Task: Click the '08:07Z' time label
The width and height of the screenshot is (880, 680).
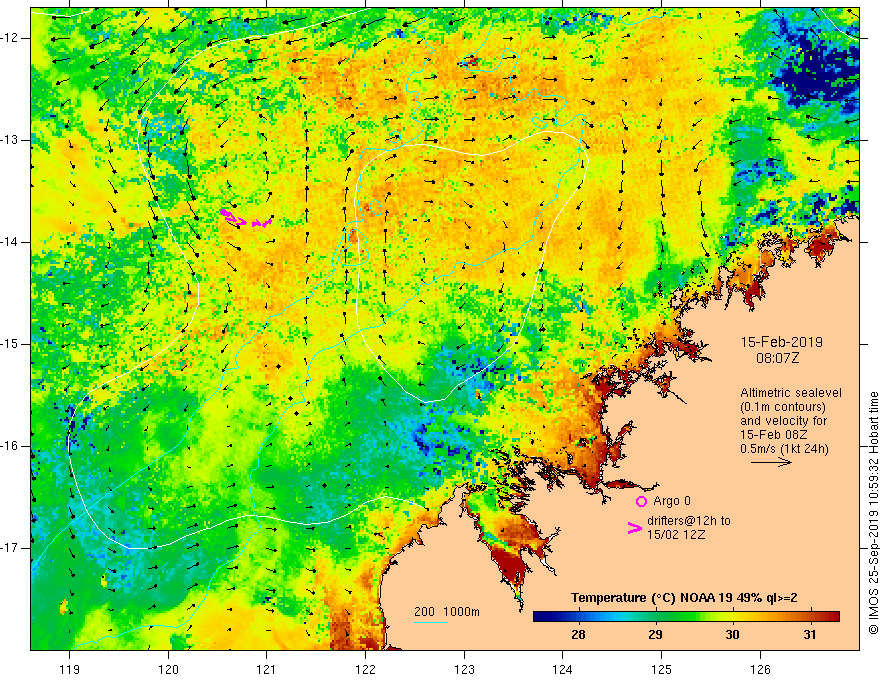Action: click(x=777, y=358)
